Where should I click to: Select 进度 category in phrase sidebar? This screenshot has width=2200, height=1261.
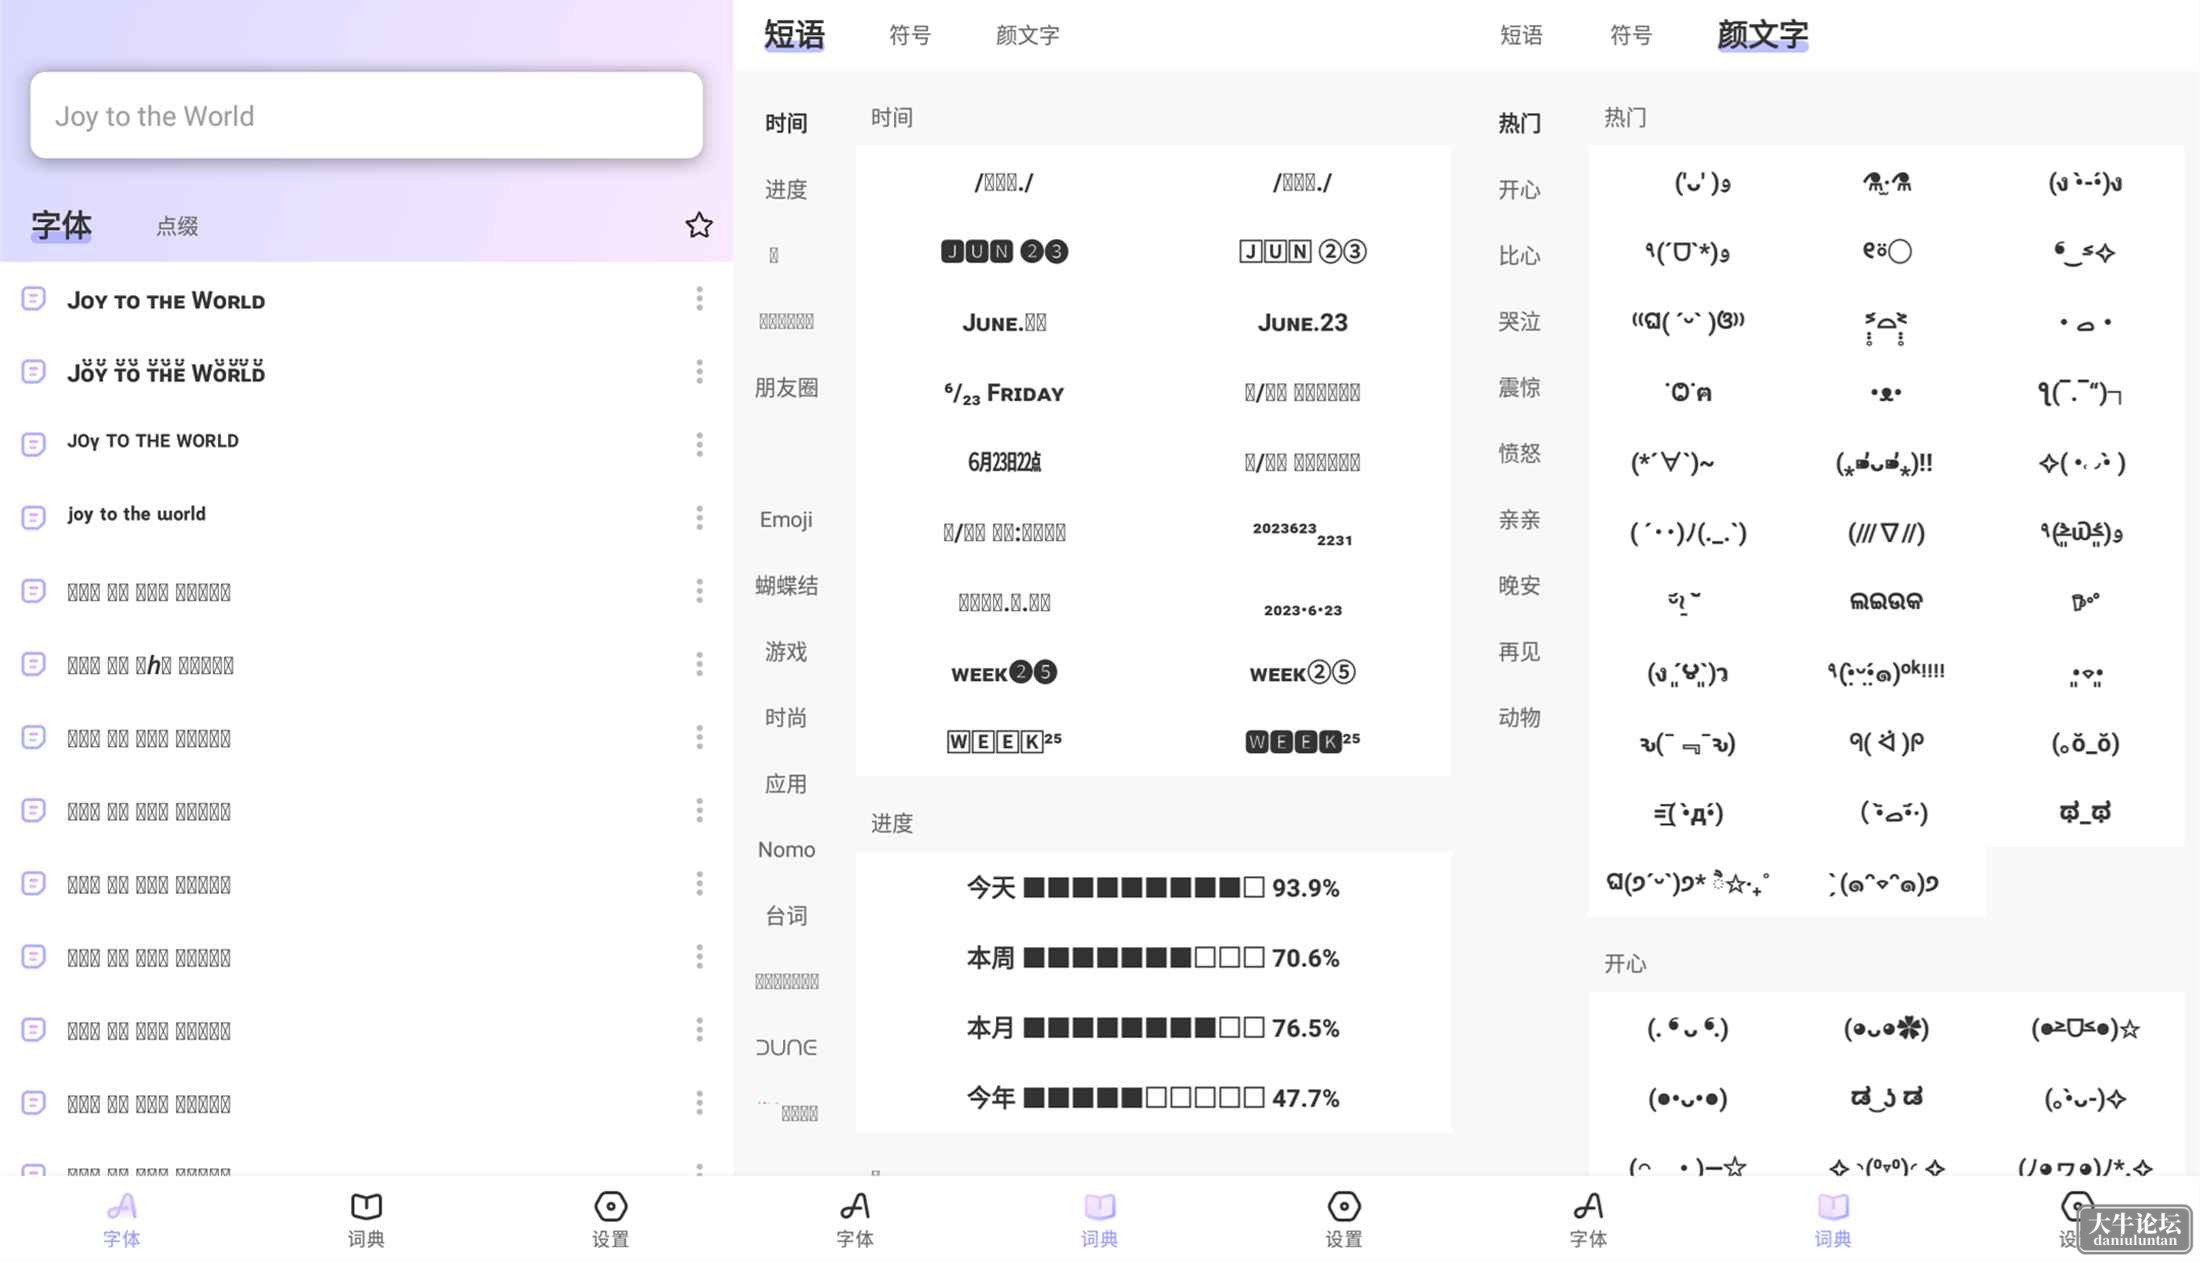tap(786, 189)
